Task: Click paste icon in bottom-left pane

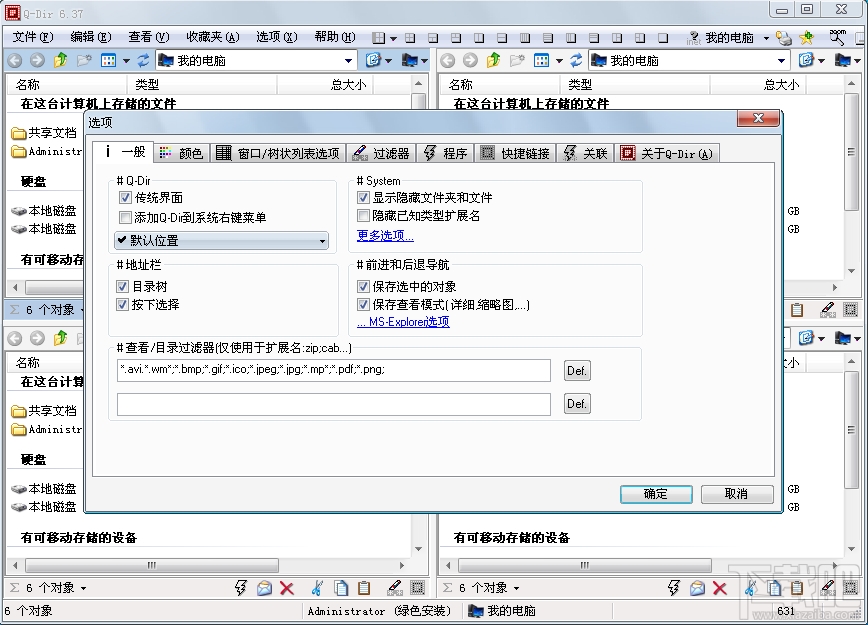Action: point(364,588)
